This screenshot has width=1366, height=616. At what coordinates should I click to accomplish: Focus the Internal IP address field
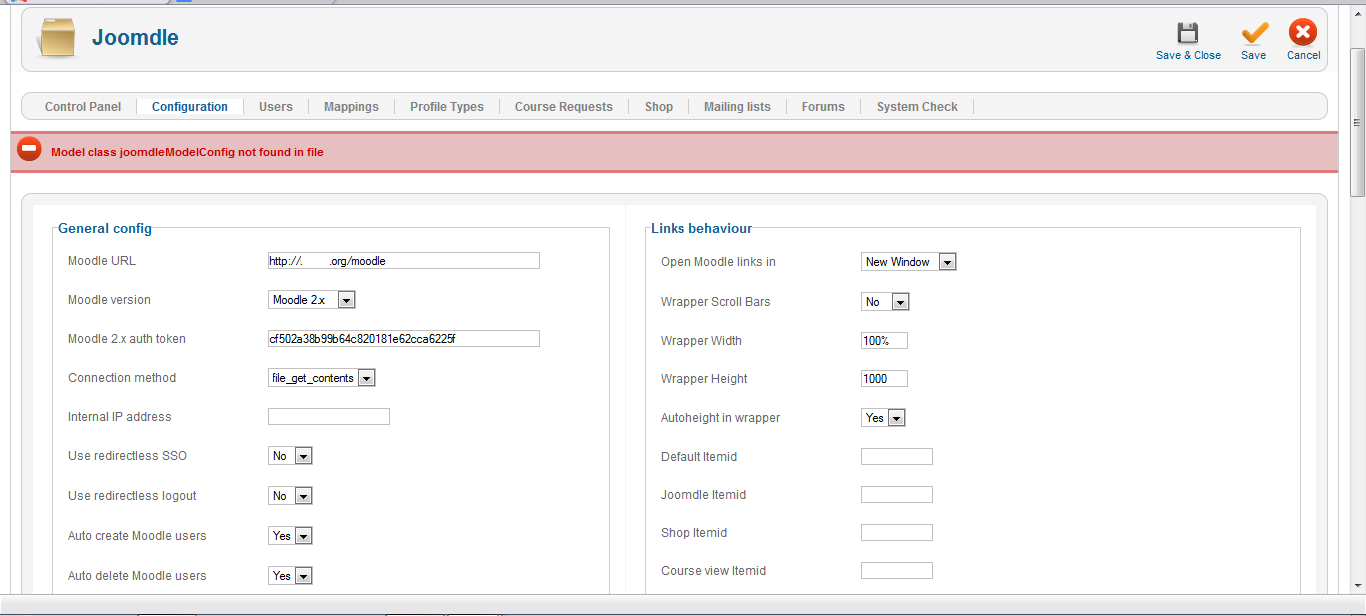(328, 417)
